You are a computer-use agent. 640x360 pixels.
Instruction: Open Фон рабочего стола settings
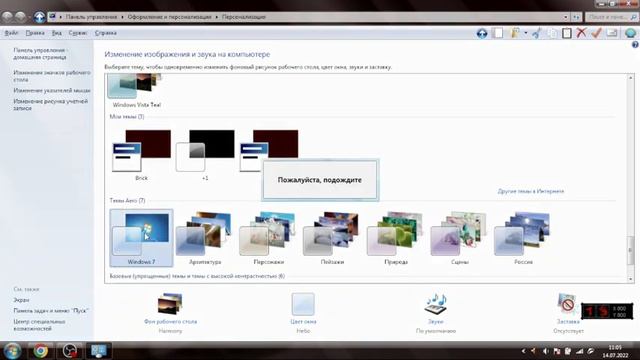point(170,313)
